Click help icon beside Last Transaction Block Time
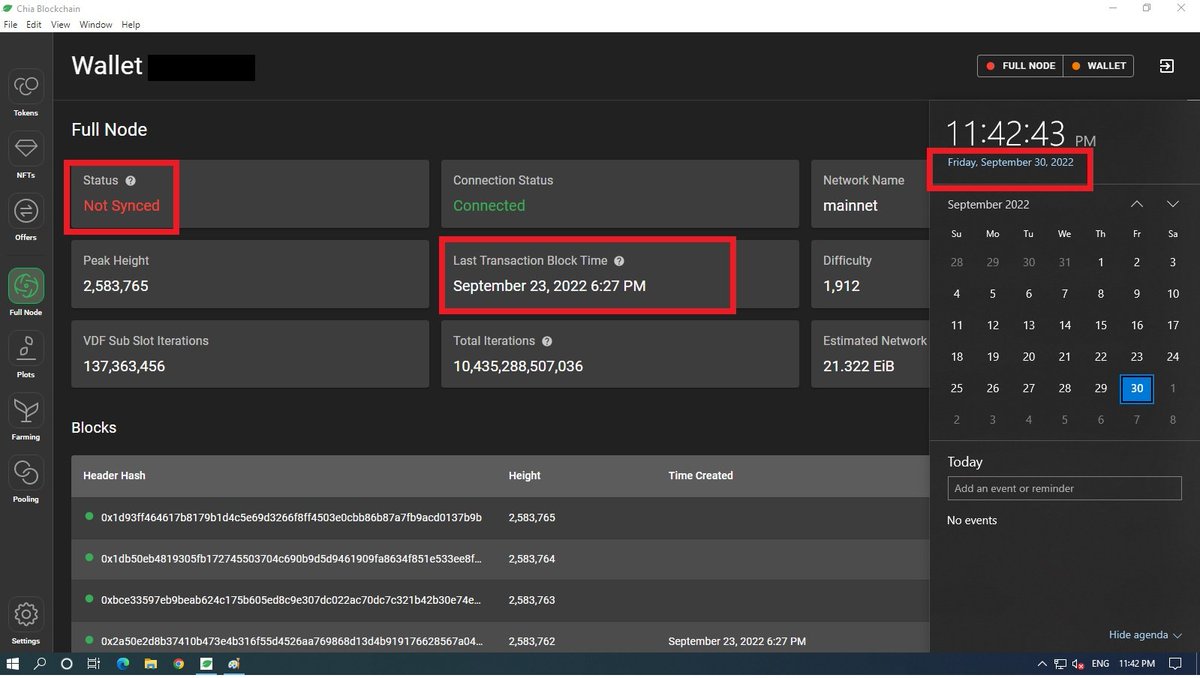 (x=619, y=261)
